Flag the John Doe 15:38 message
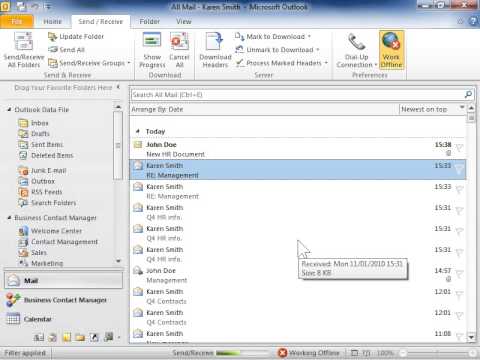The image size is (480, 360). point(459,148)
